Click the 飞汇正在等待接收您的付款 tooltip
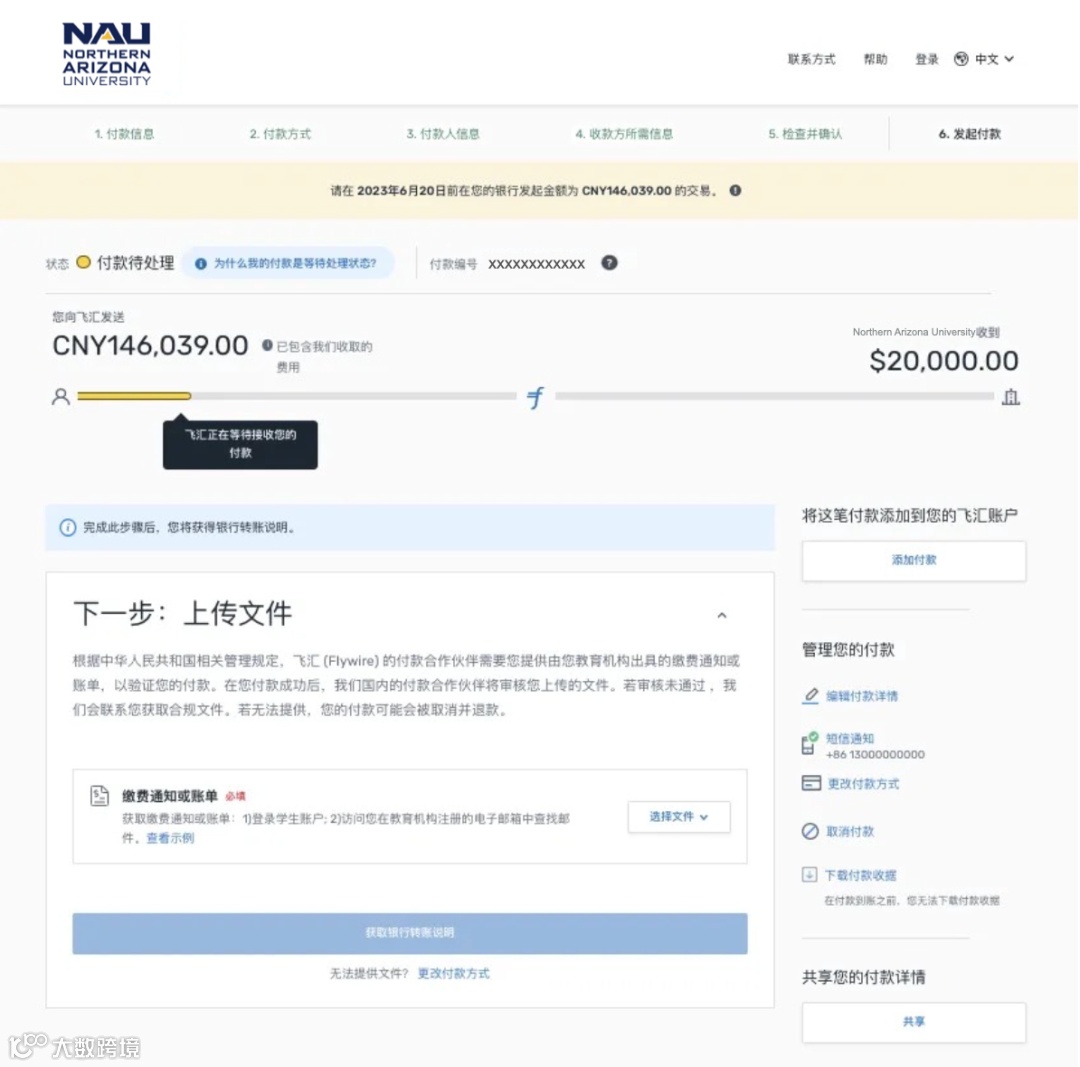The width and height of the screenshot is (1080, 1067). 240,444
